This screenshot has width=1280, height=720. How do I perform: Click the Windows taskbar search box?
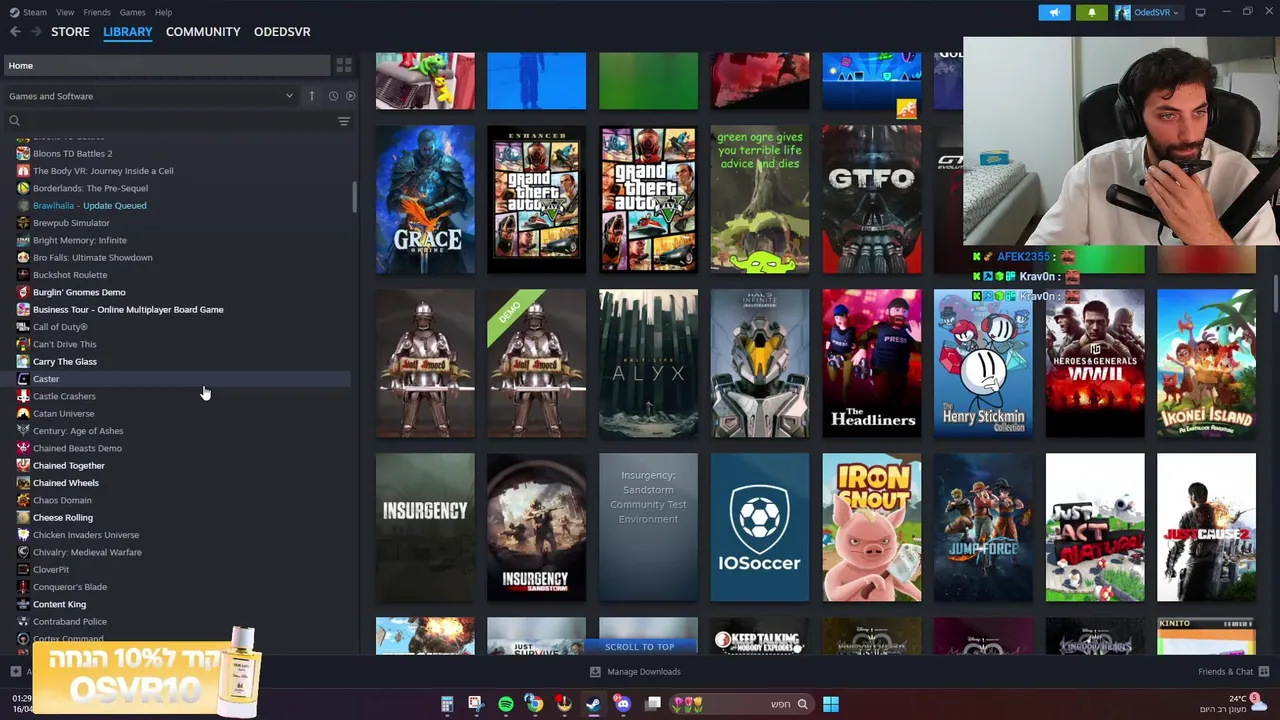click(x=741, y=704)
